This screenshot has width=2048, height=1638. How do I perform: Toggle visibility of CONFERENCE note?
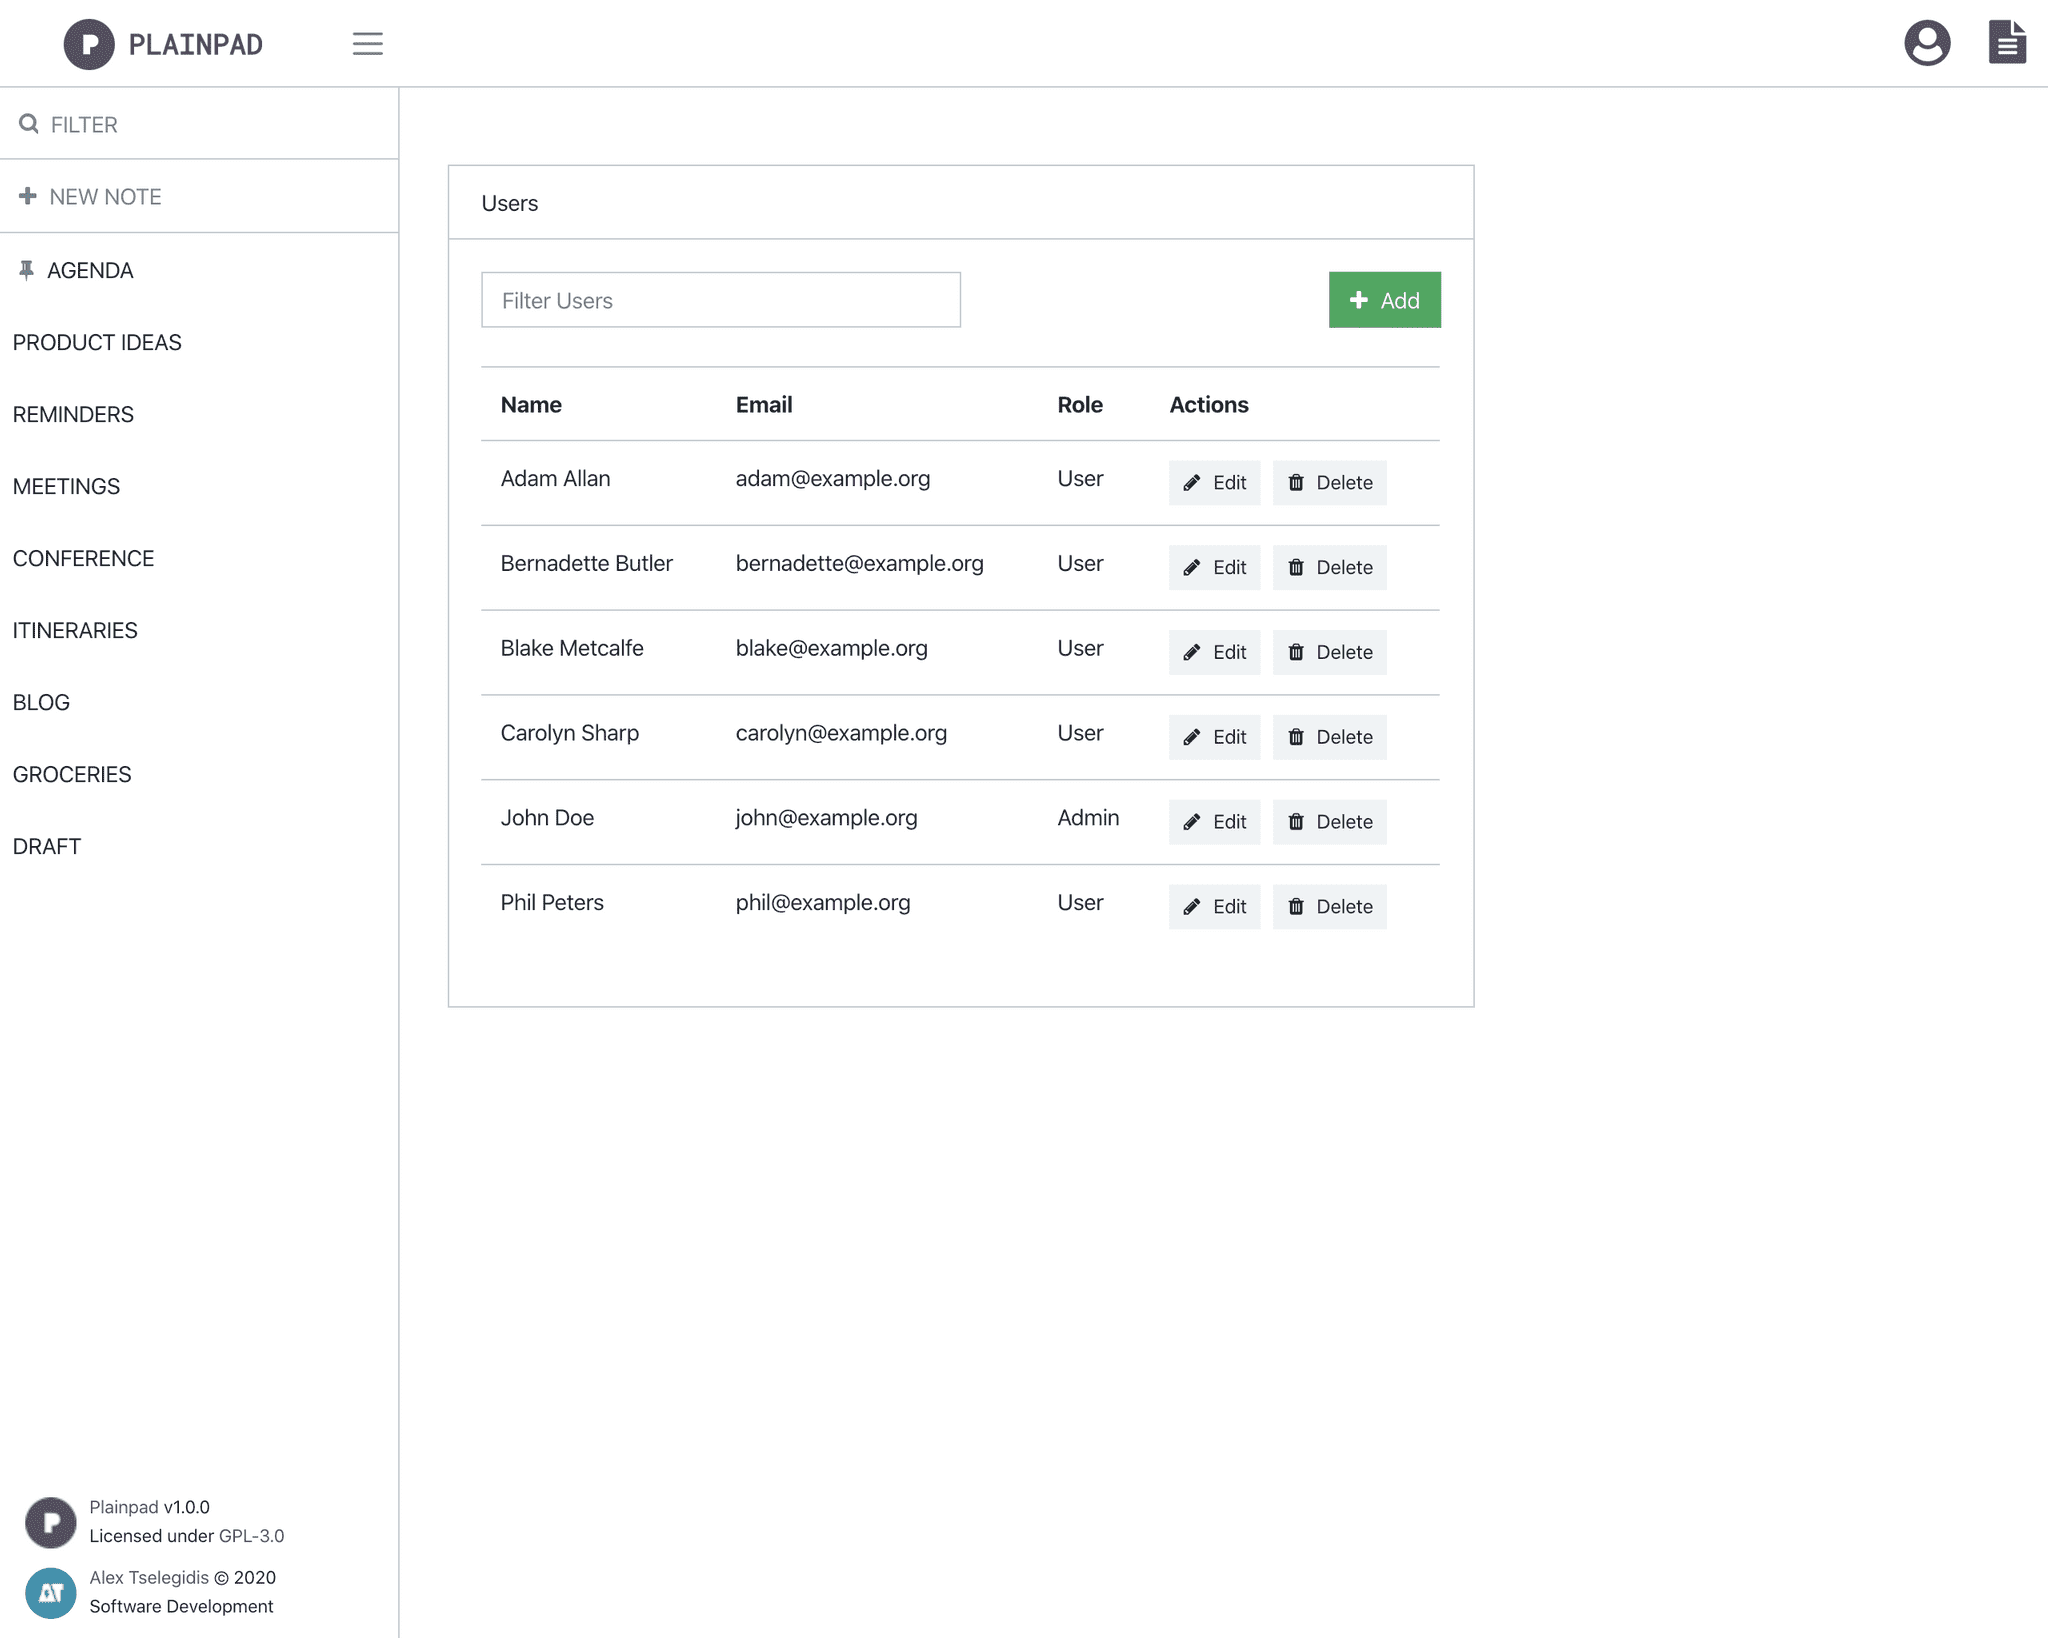tap(82, 558)
